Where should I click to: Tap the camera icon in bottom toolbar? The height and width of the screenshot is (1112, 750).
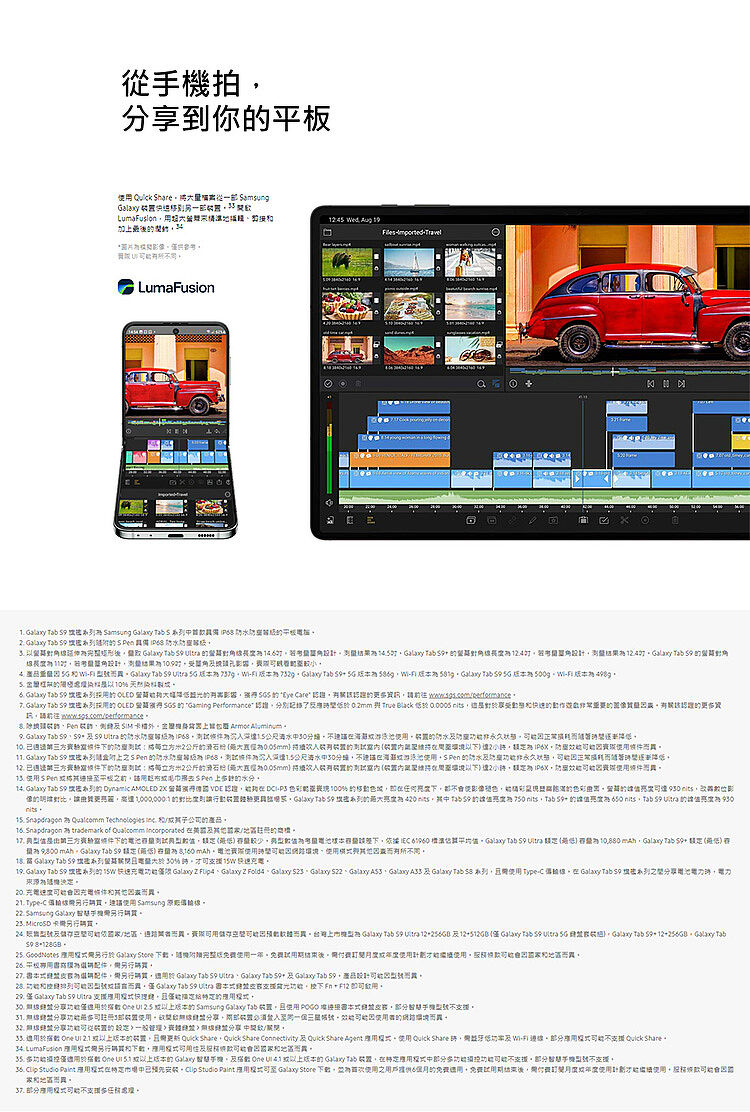553,520
